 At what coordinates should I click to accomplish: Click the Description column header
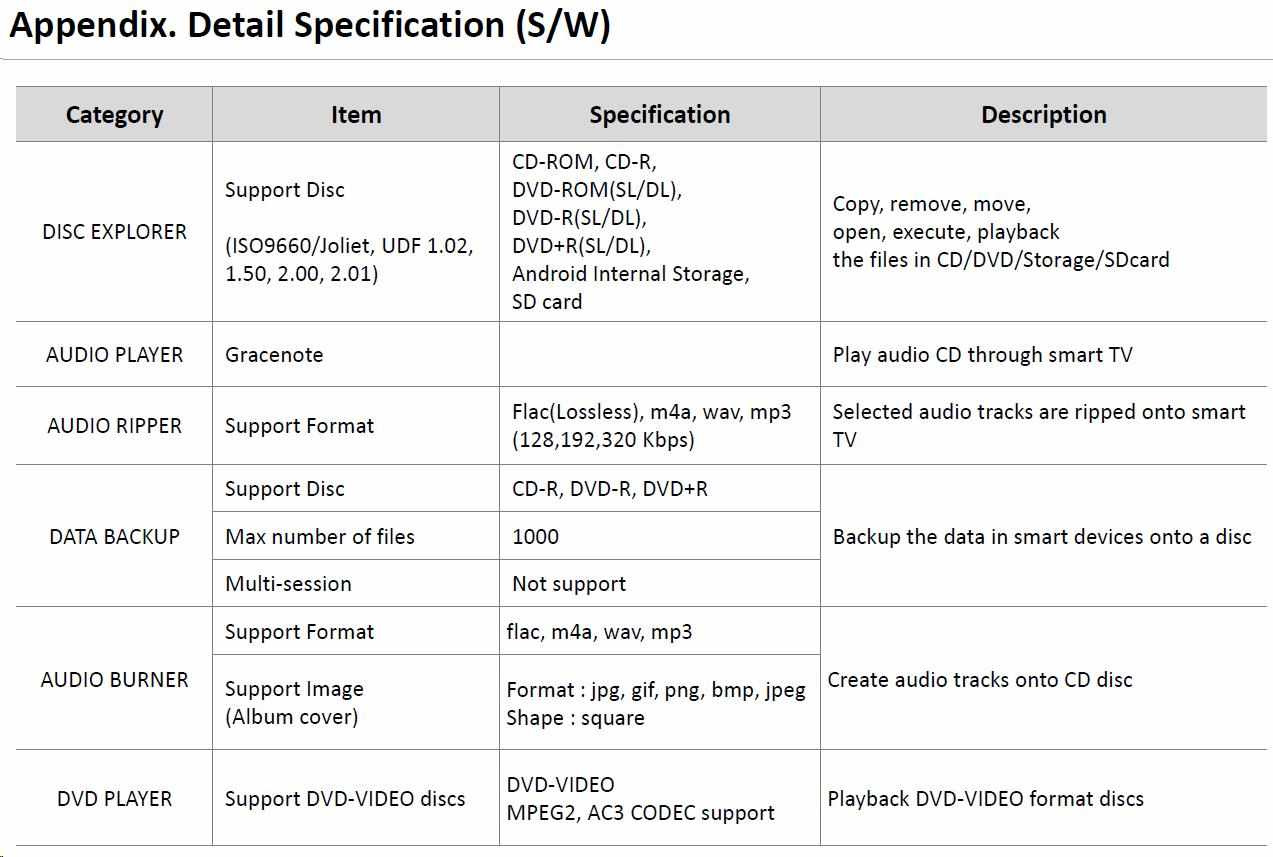1043,115
